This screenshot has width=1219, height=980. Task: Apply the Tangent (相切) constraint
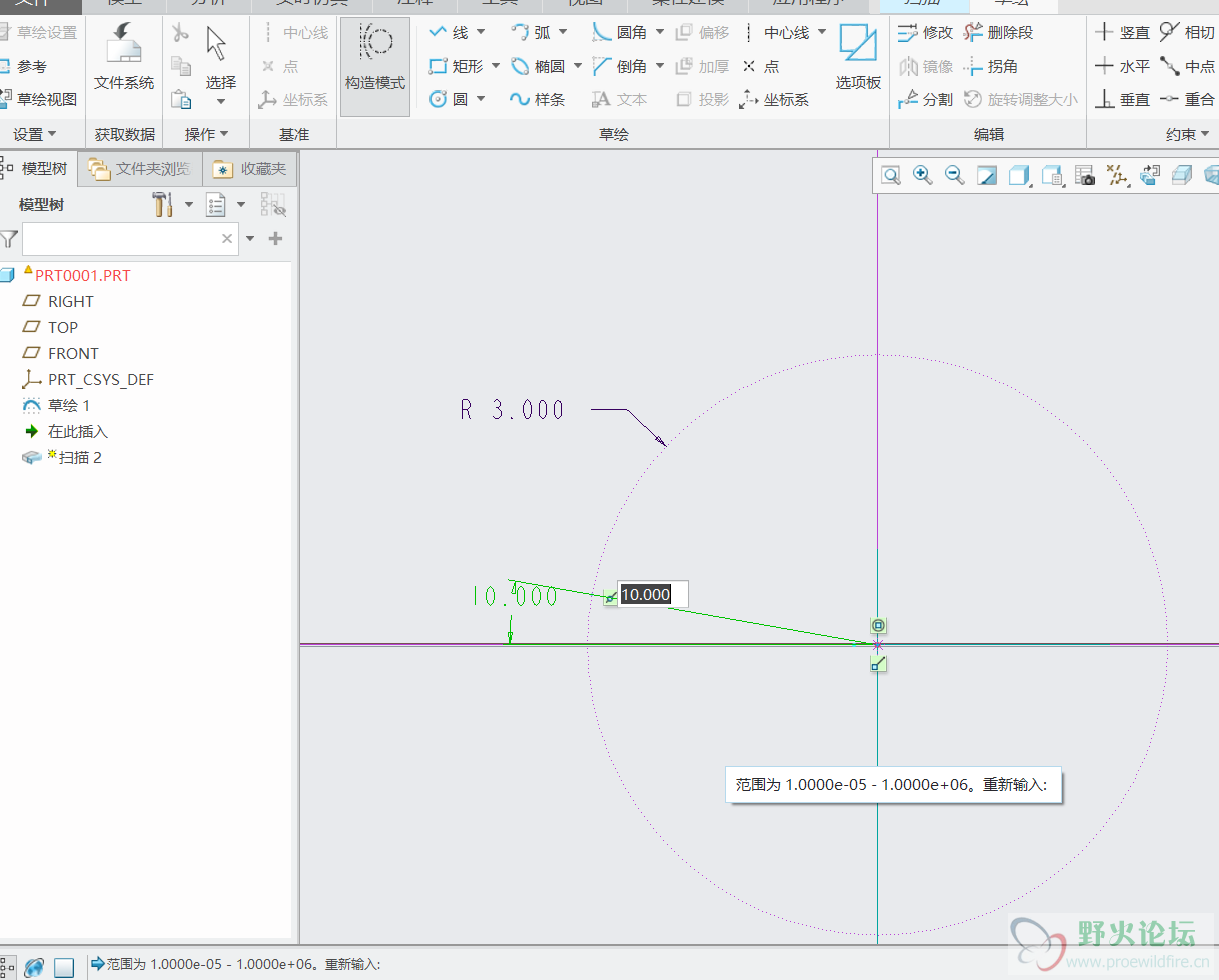[x=1187, y=33]
